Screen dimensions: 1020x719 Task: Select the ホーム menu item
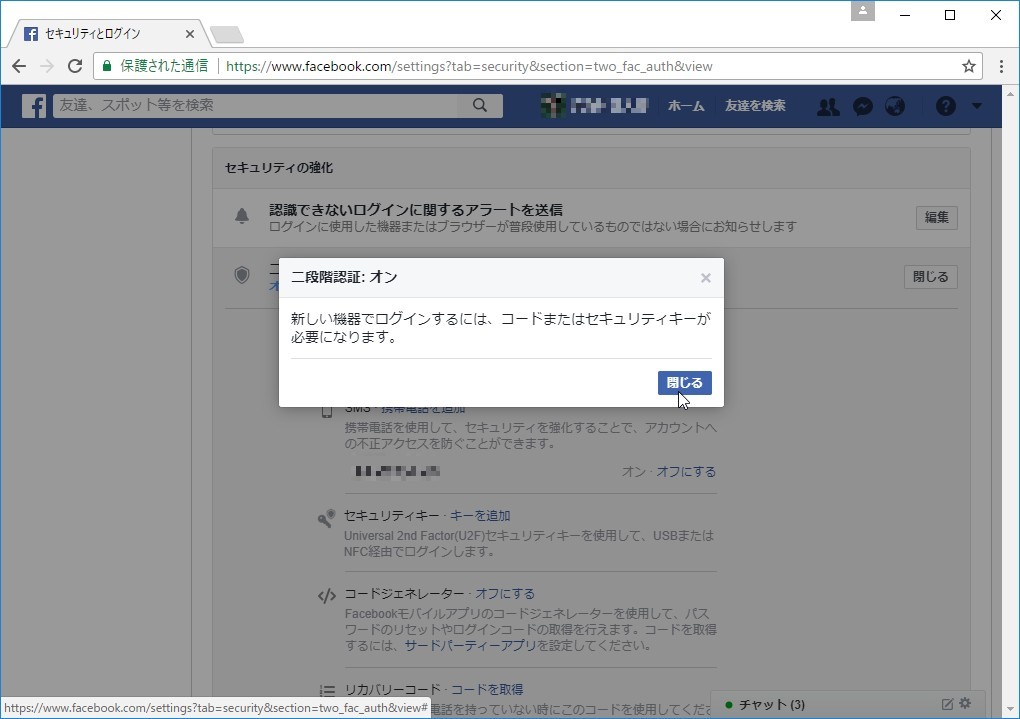click(x=687, y=105)
